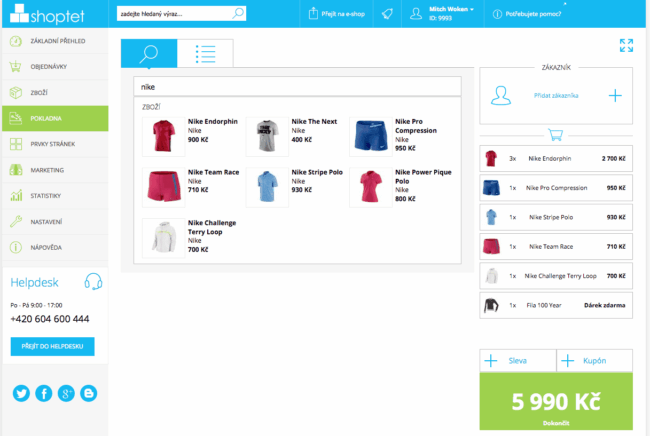Open Objednávky in sidebar

pyautogui.click(x=55, y=67)
